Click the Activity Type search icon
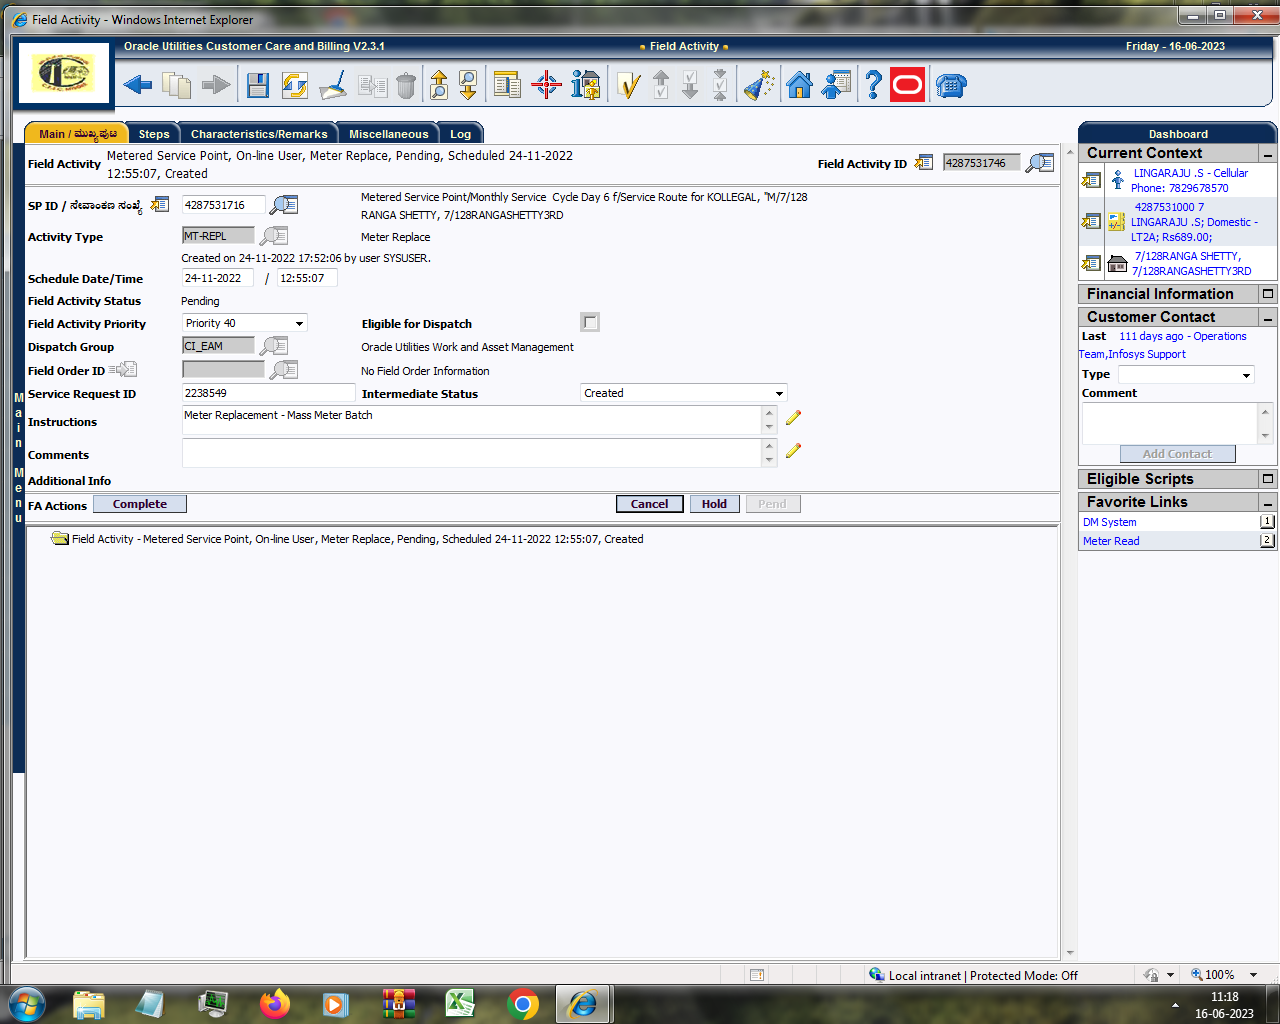This screenshot has height=1024, width=1280. (274, 236)
